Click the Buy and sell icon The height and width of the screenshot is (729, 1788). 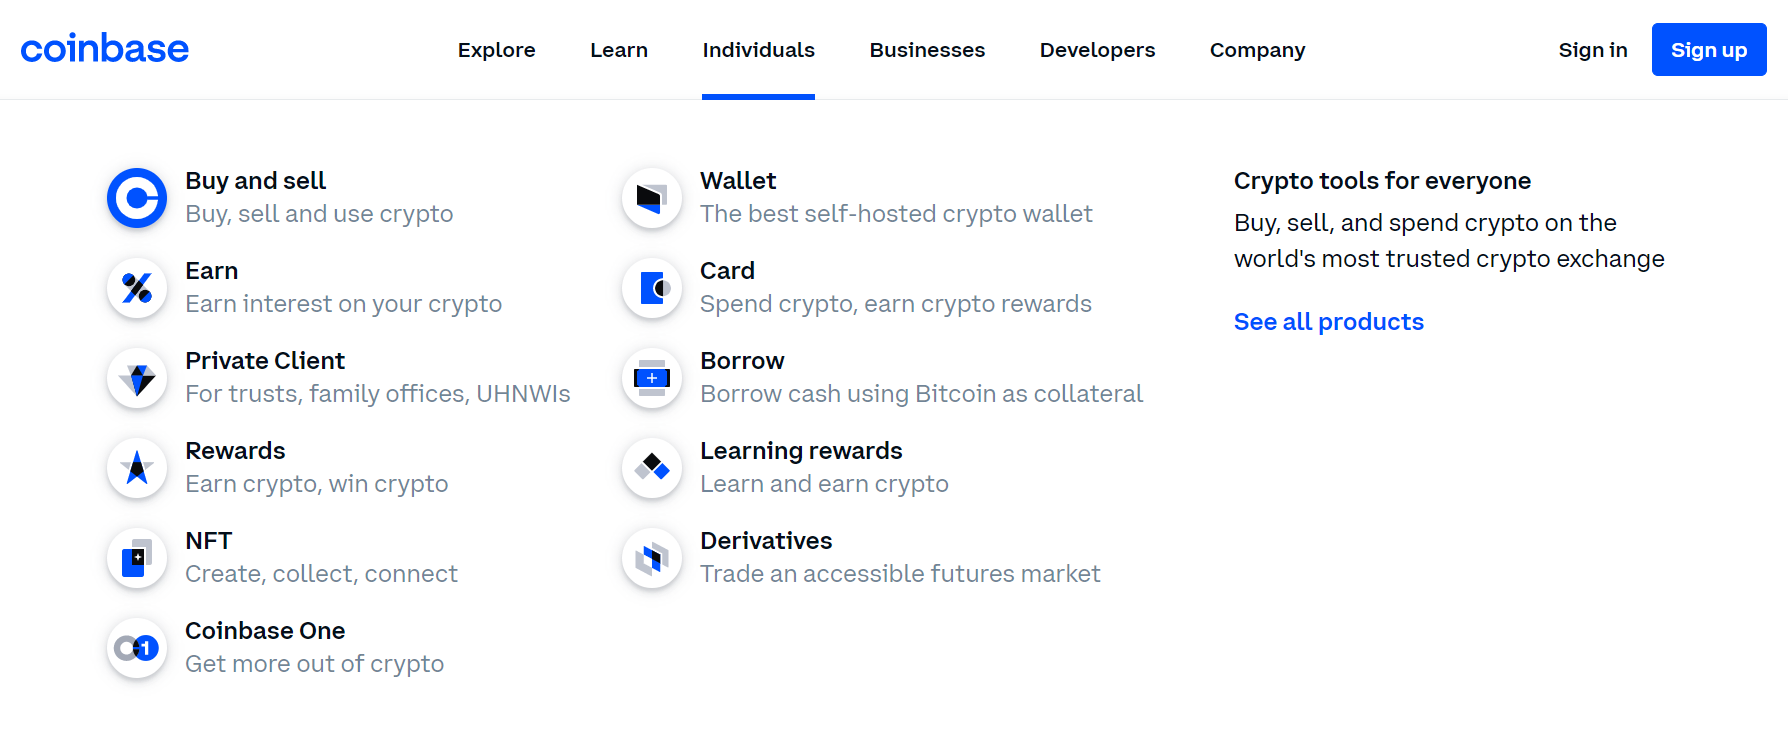tap(136, 197)
